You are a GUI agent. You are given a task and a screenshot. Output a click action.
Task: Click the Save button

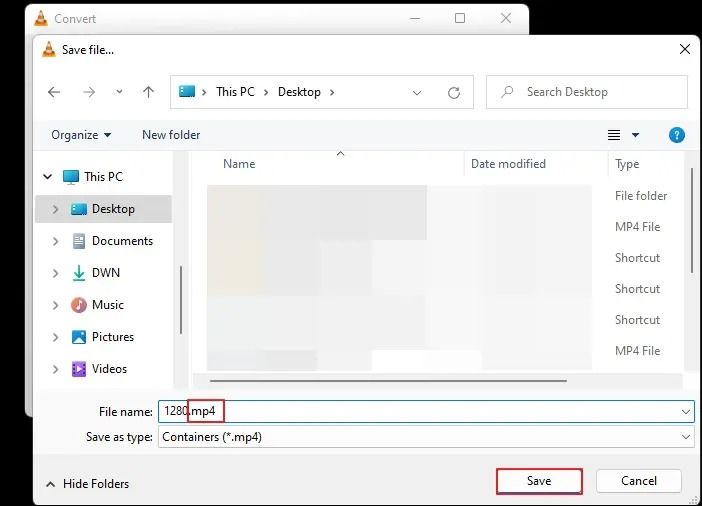point(539,481)
